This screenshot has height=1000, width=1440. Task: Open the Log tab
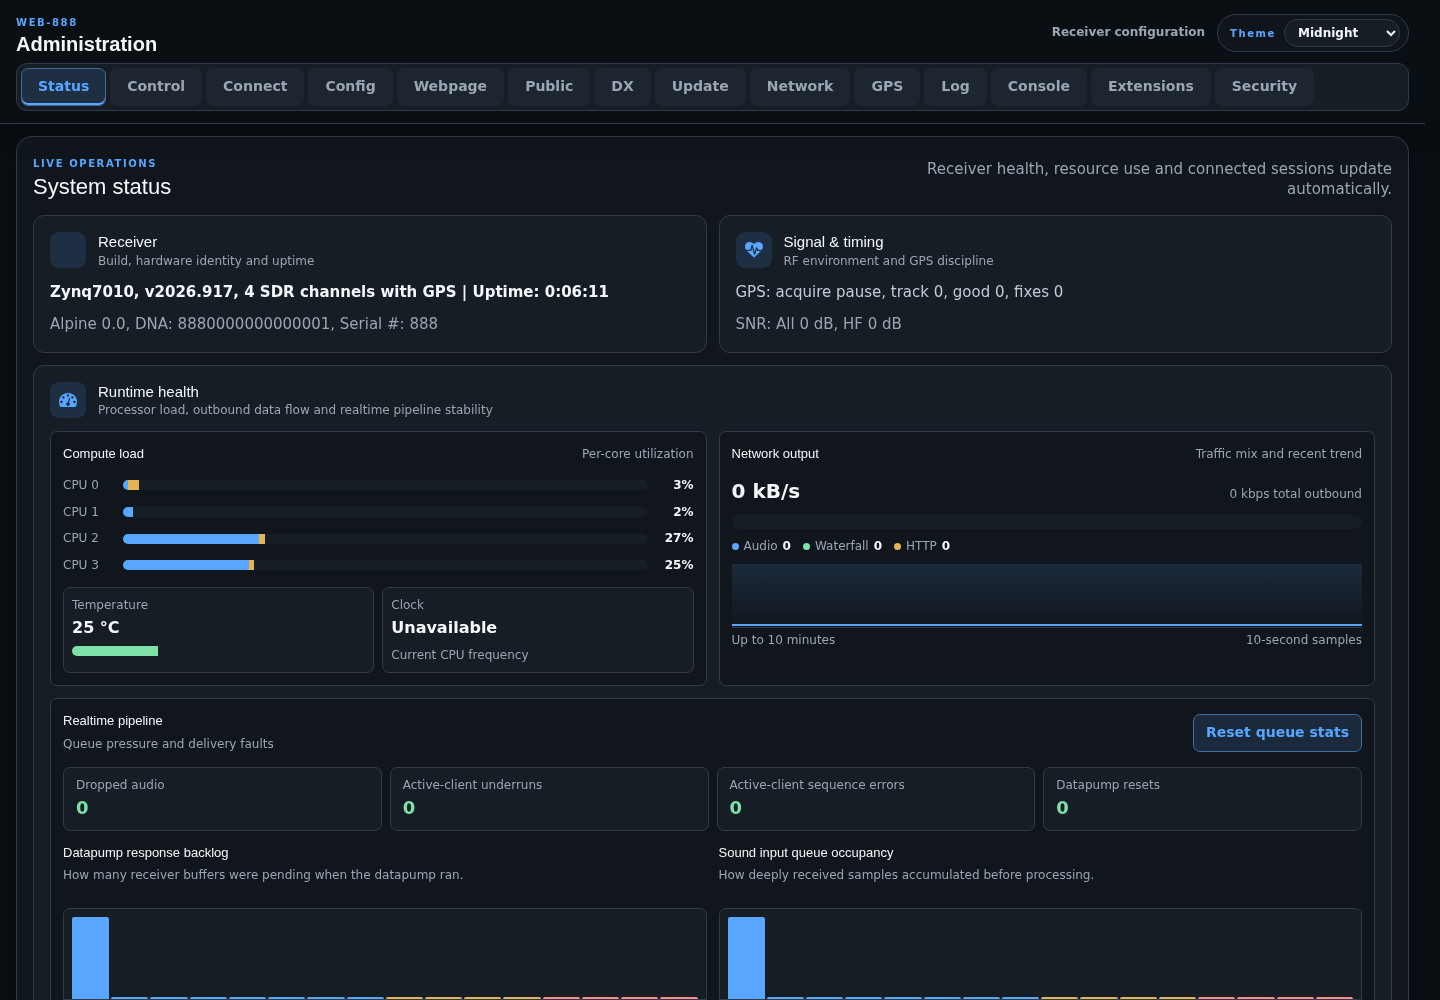click(955, 87)
